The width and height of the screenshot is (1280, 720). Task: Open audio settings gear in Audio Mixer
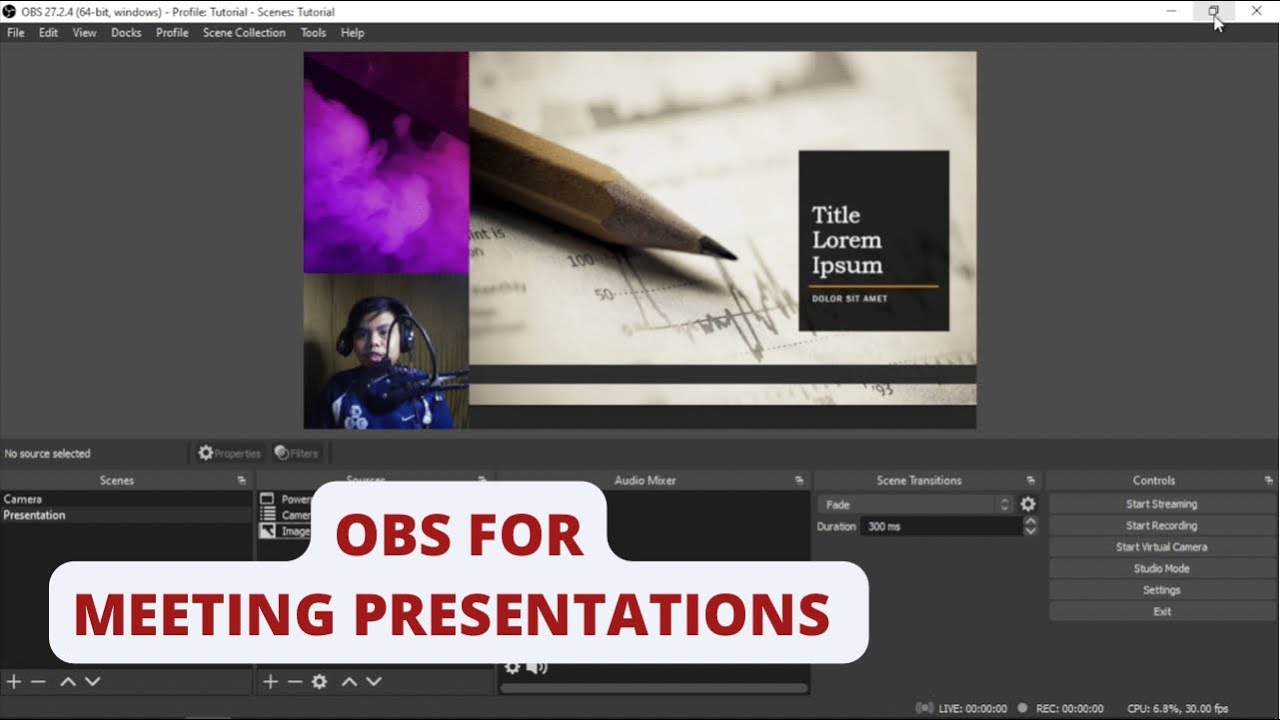click(512, 666)
